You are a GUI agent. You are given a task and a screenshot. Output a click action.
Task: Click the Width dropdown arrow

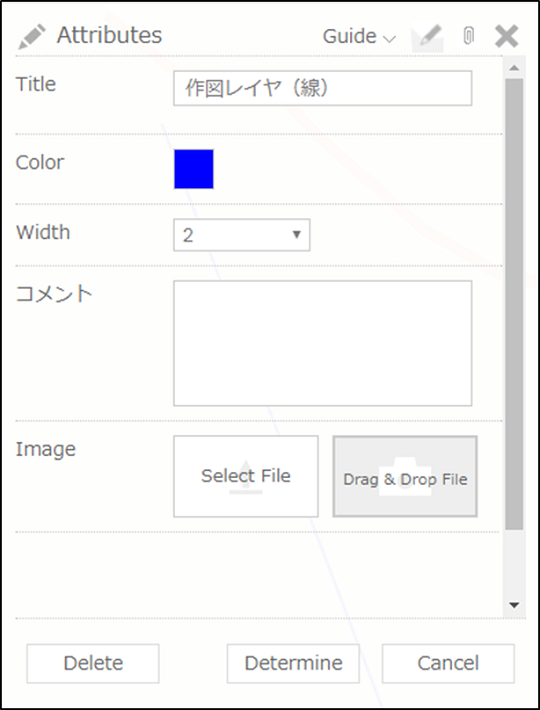[x=296, y=235]
